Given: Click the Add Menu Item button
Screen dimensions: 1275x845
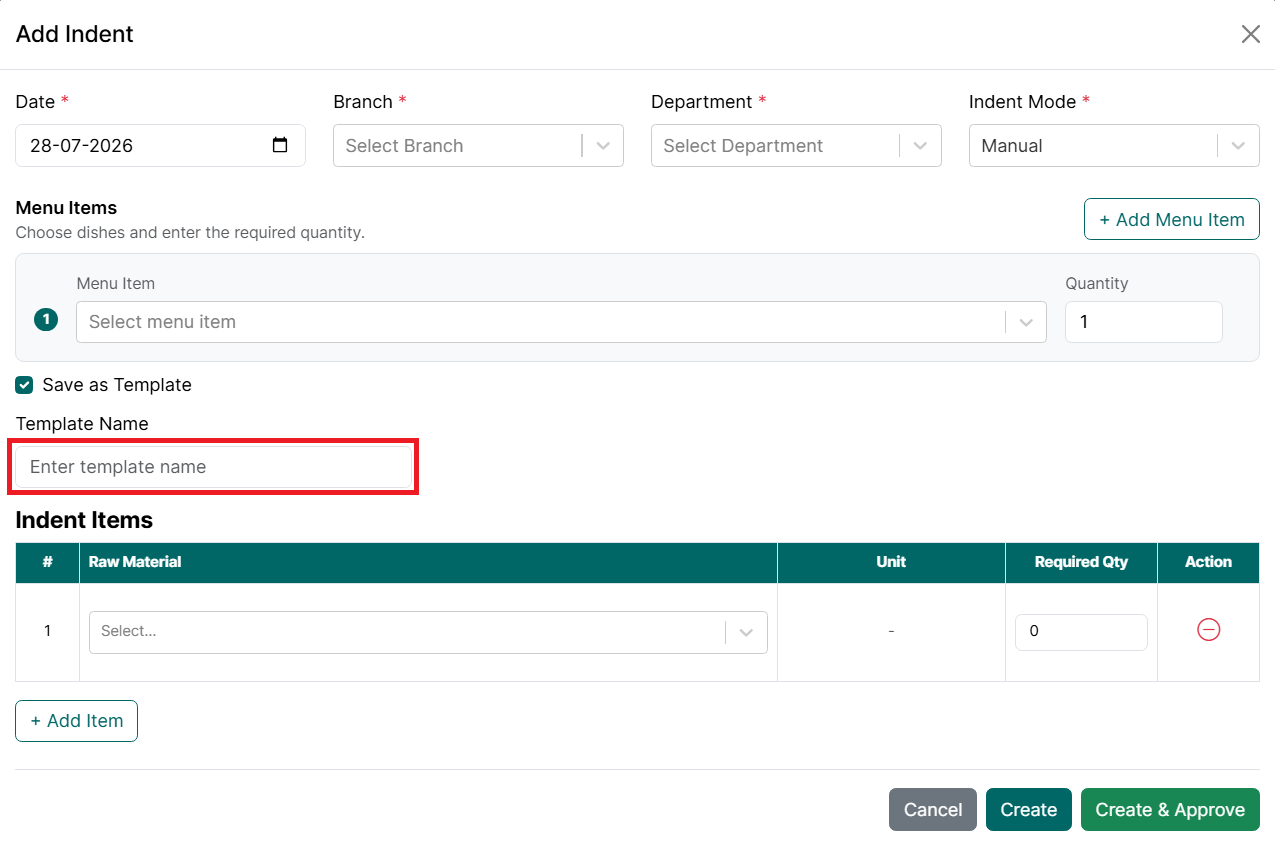Looking at the screenshot, I should coord(1172,219).
